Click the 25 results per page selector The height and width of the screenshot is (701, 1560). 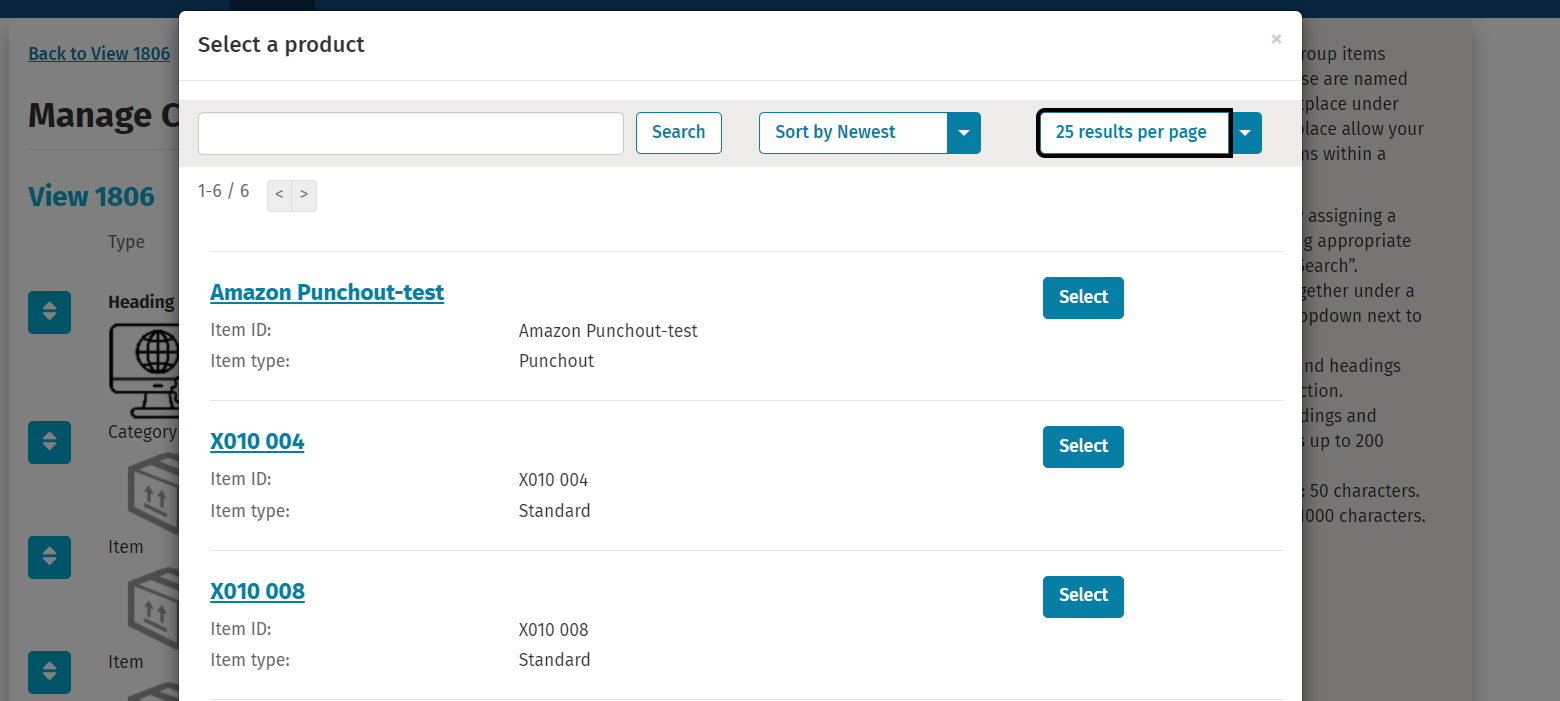(1133, 133)
